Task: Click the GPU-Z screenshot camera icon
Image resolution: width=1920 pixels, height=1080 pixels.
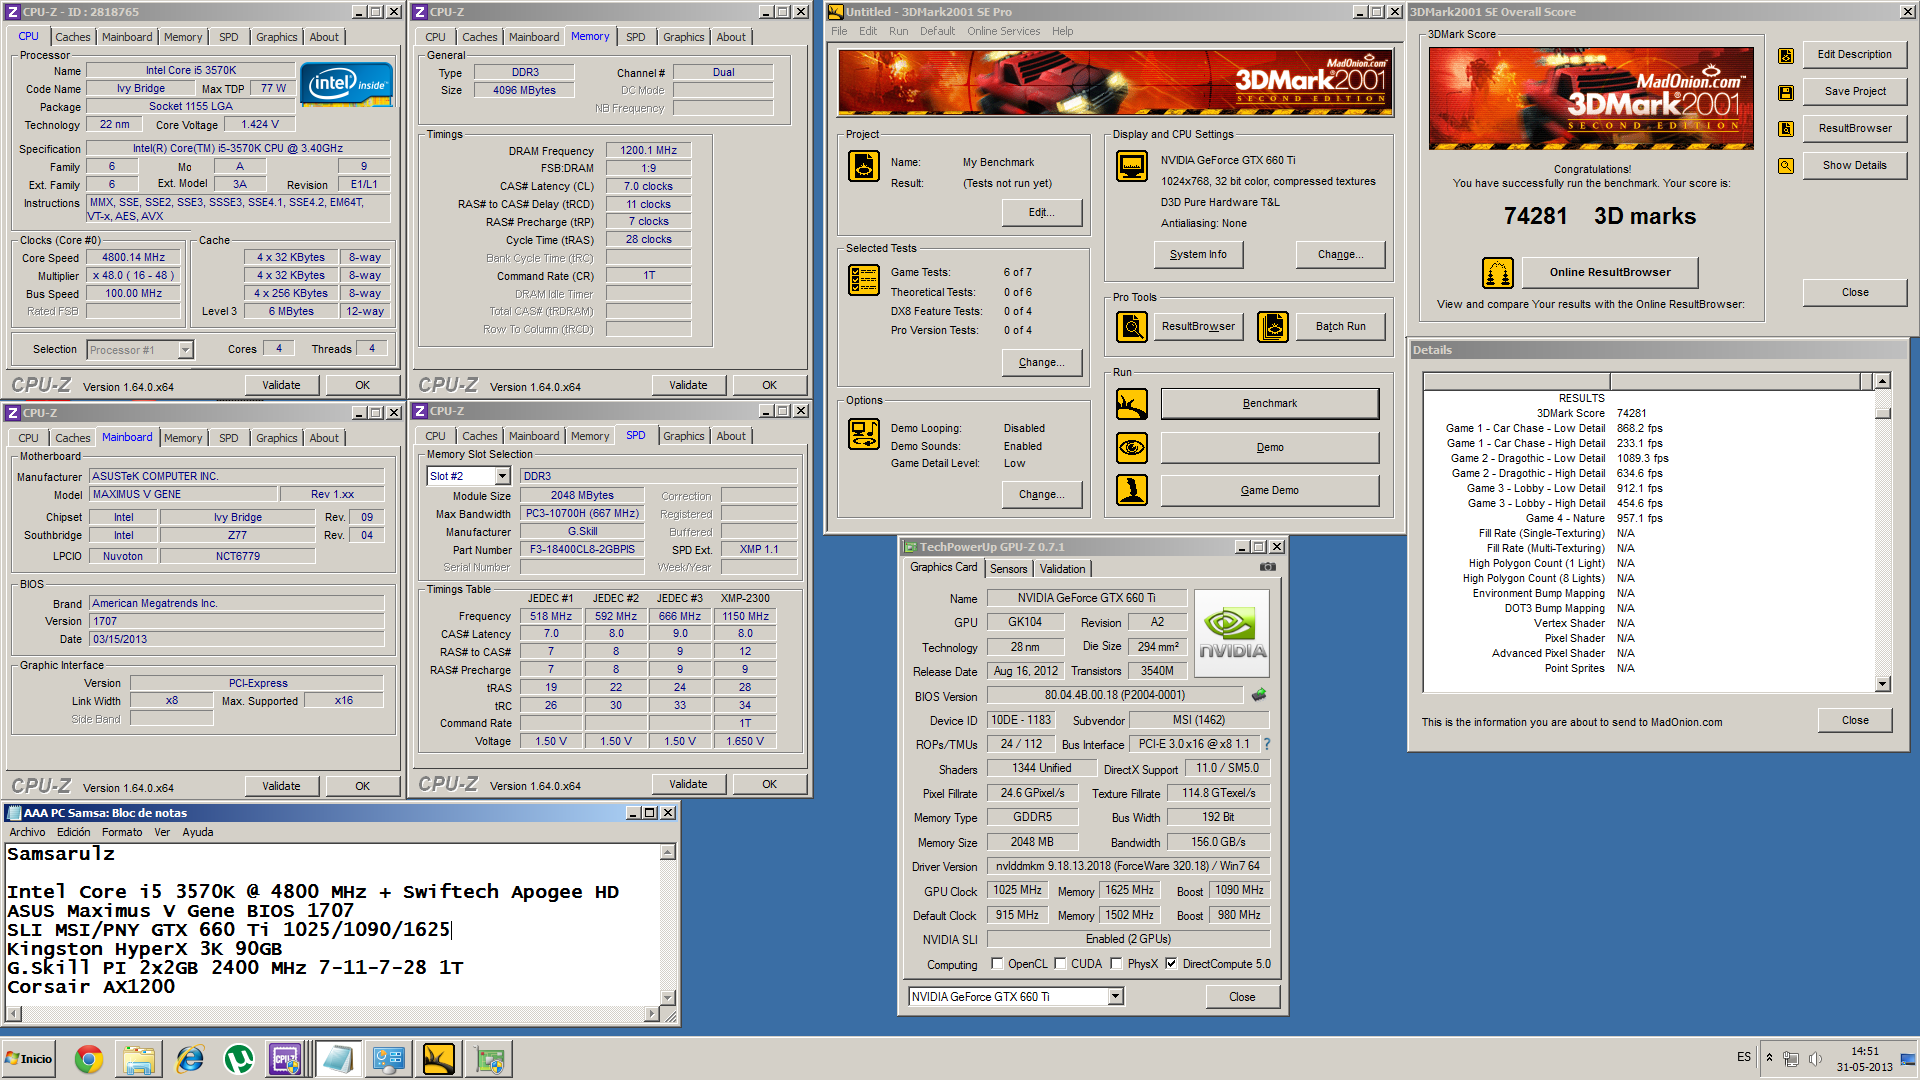Action: pyautogui.click(x=1268, y=567)
